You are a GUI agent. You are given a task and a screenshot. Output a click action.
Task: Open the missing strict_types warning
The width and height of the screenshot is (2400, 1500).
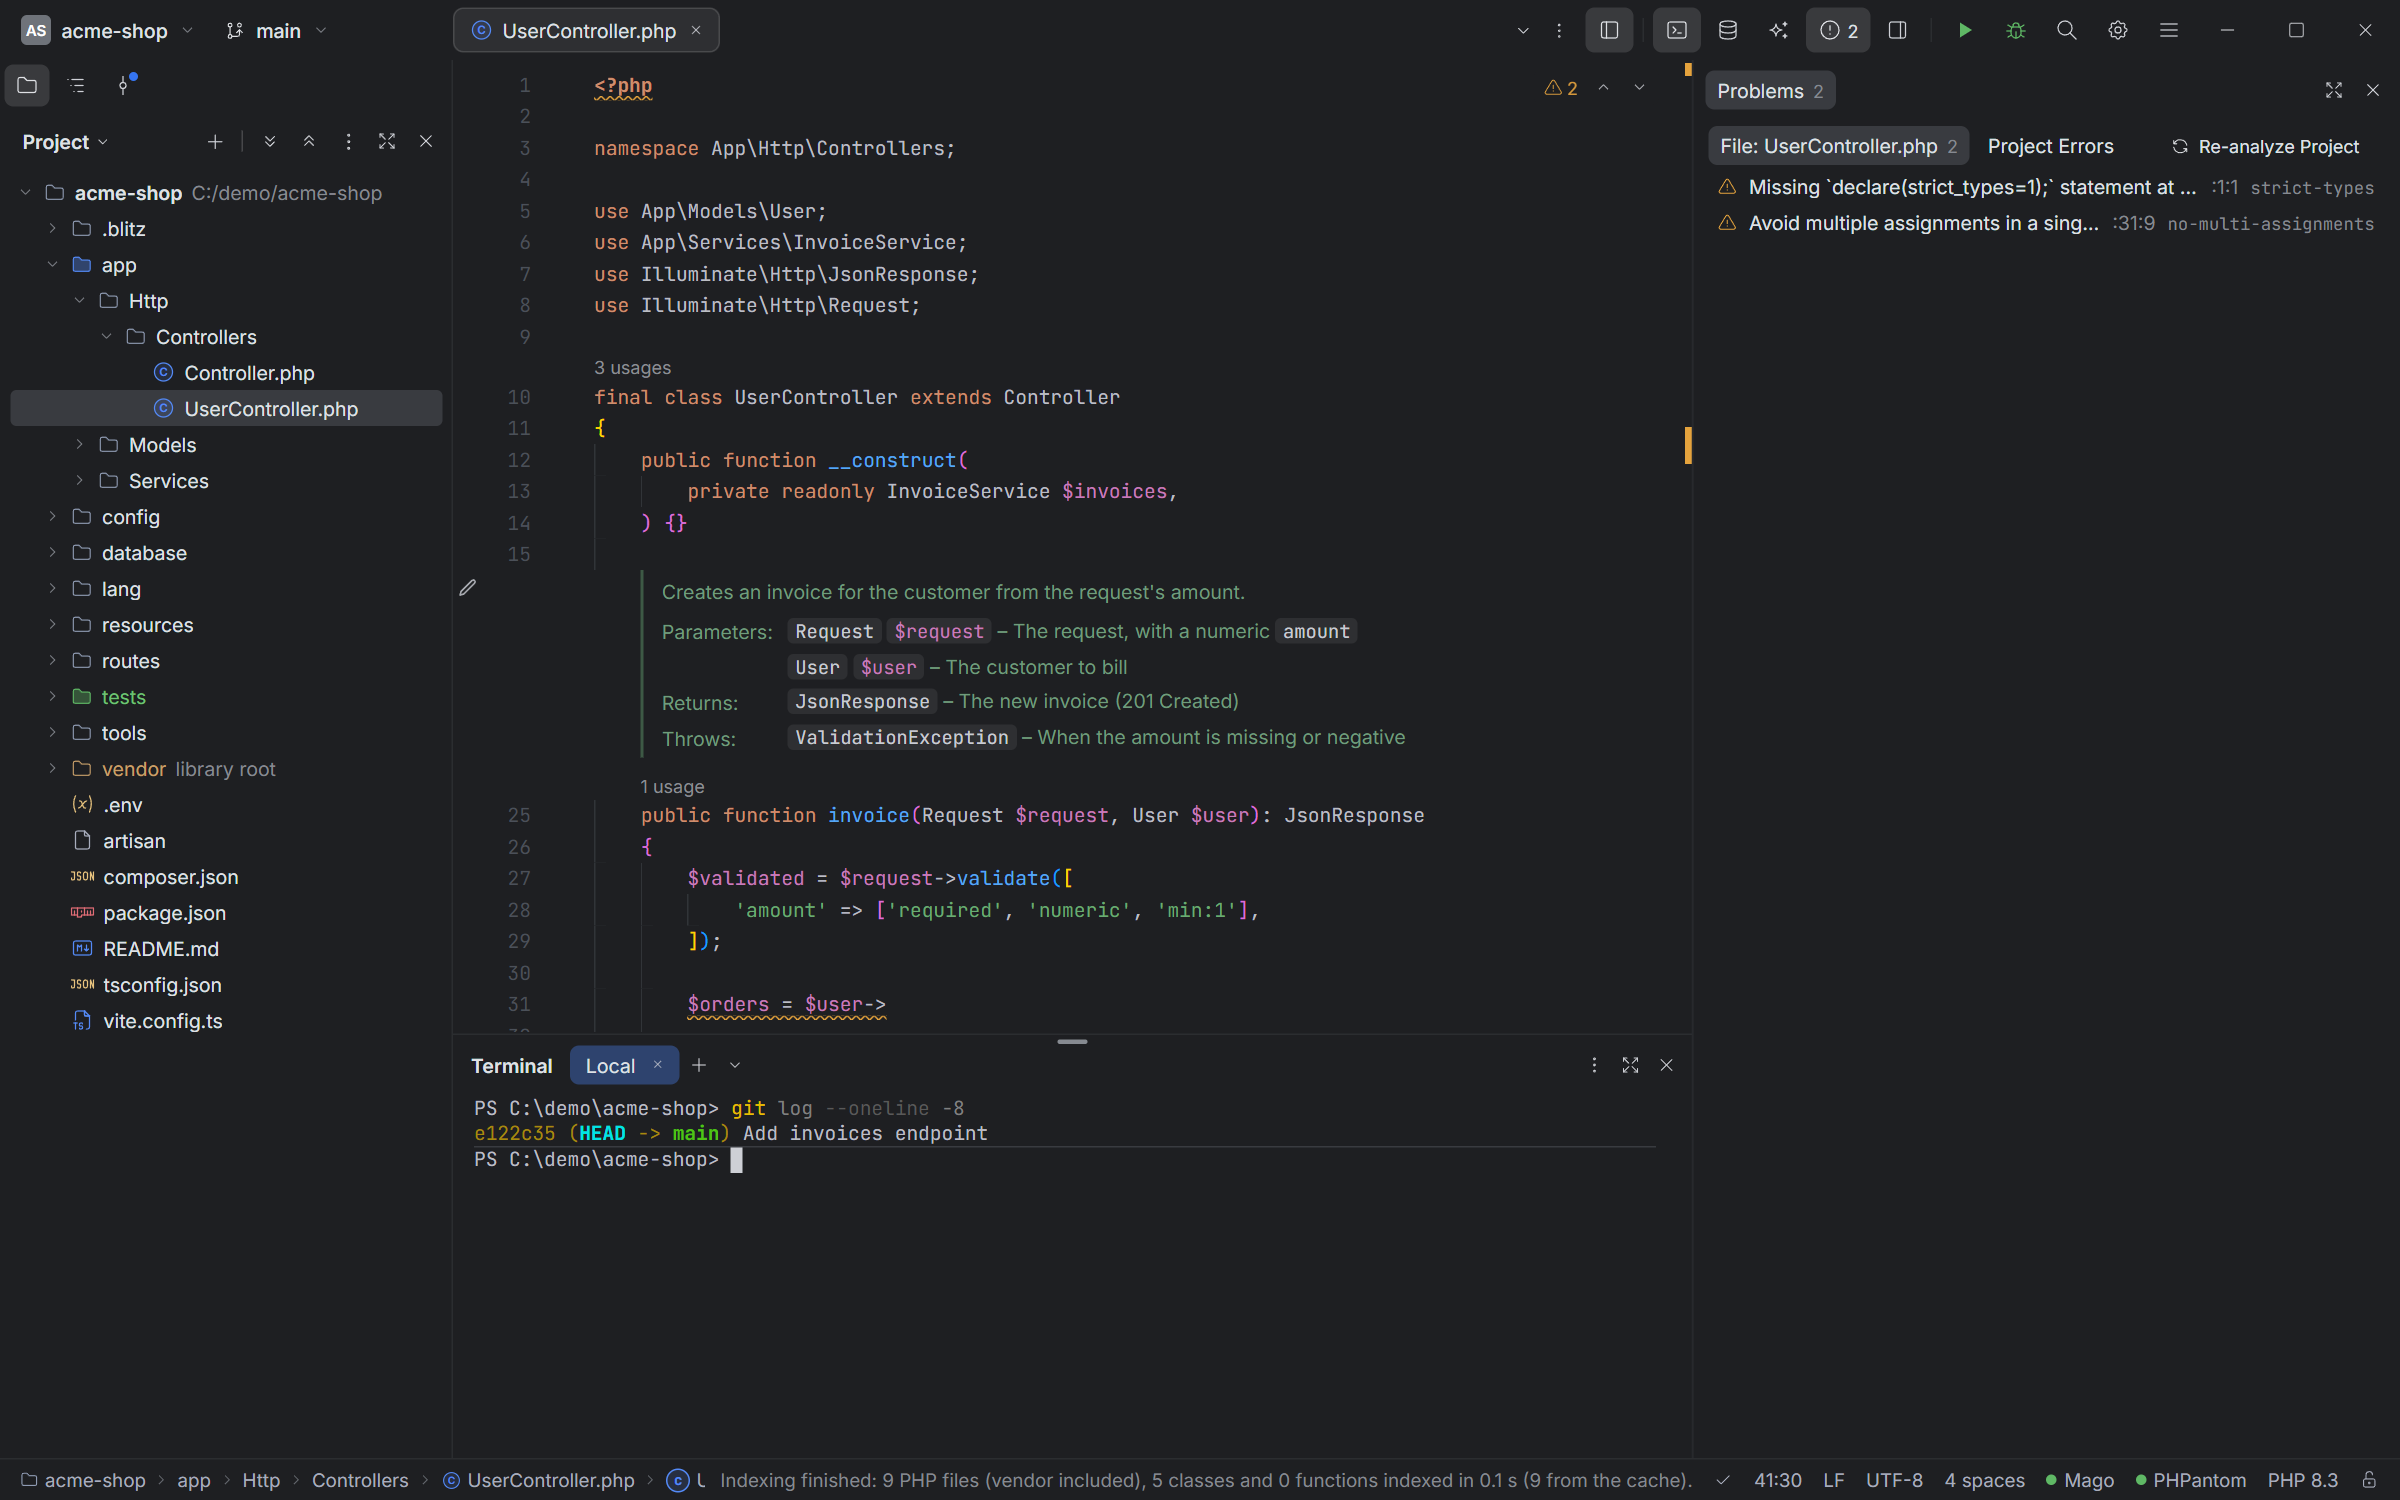tap(2045, 187)
